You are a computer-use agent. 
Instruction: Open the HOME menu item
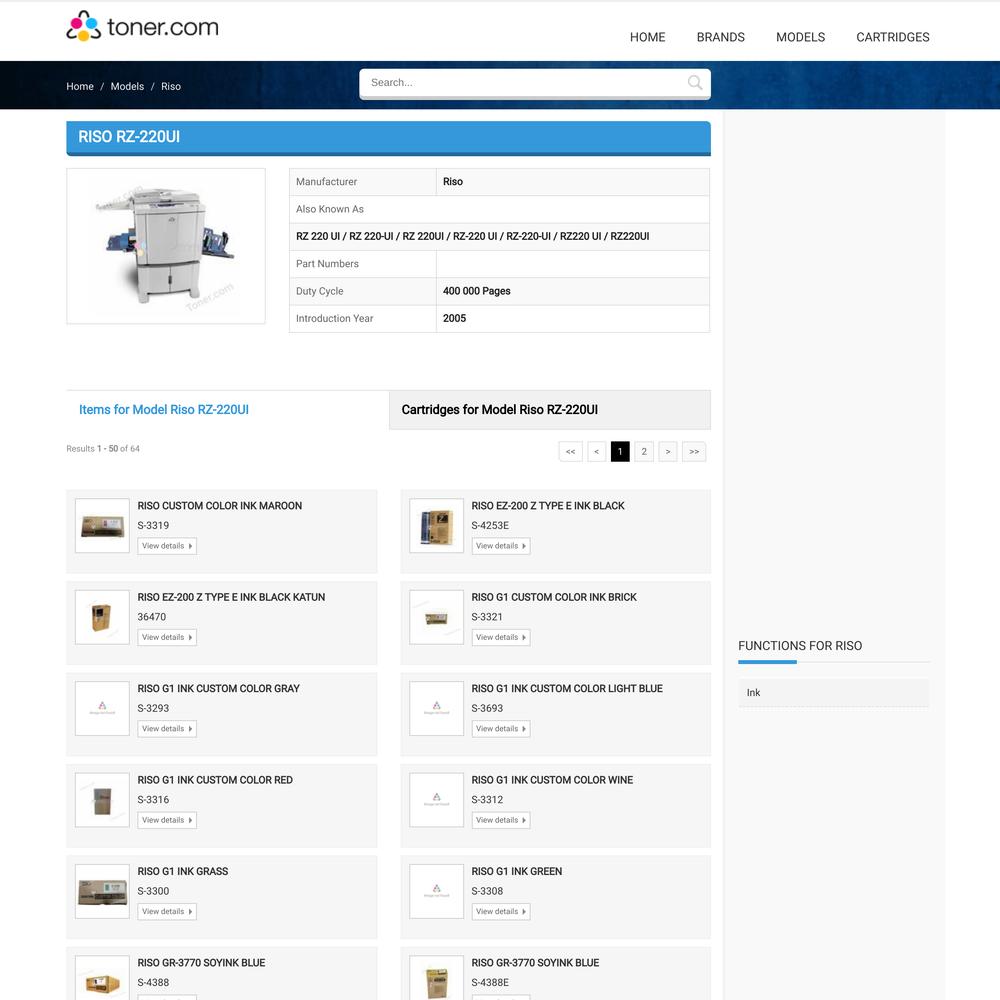pyautogui.click(x=647, y=37)
